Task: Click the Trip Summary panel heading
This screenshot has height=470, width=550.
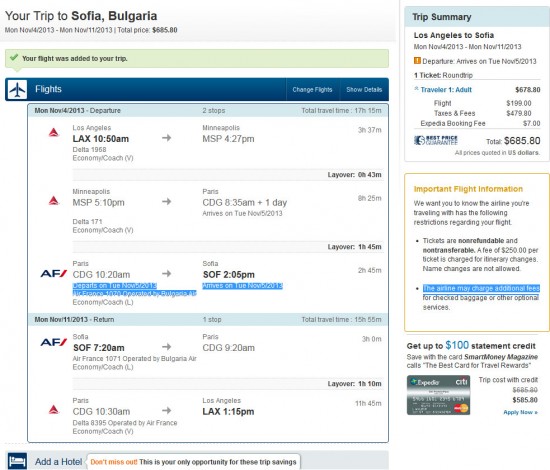Action: [x=442, y=17]
